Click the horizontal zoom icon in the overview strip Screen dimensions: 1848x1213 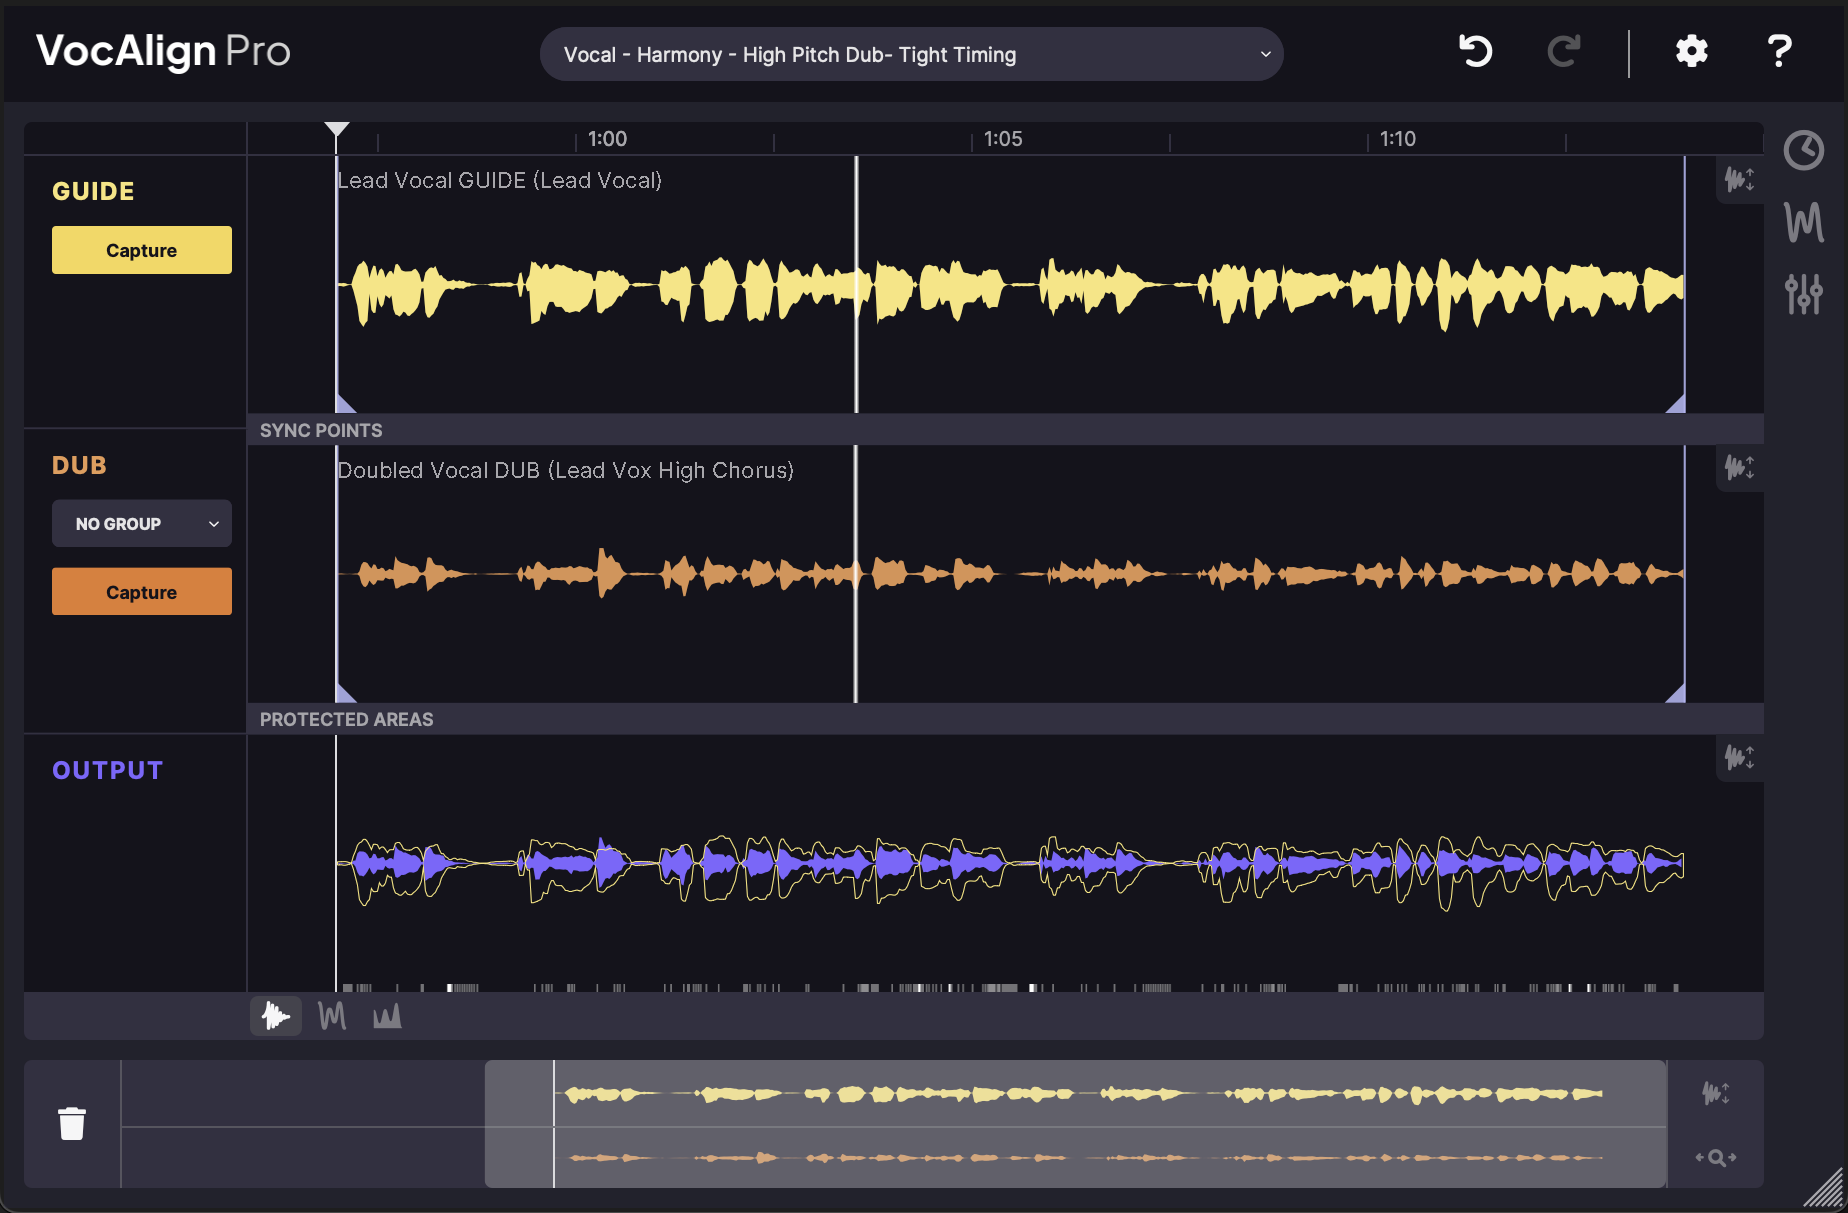click(x=1716, y=1158)
